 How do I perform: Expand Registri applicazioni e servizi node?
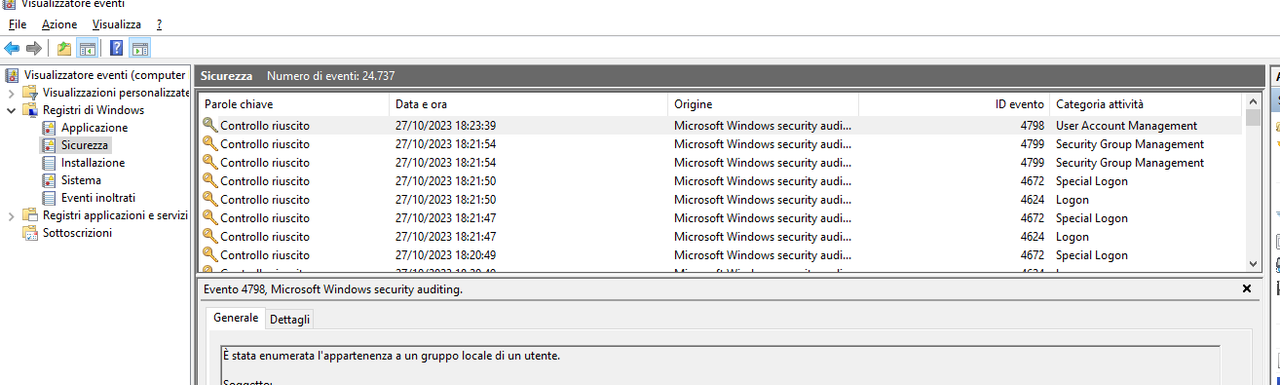[11, 215]
